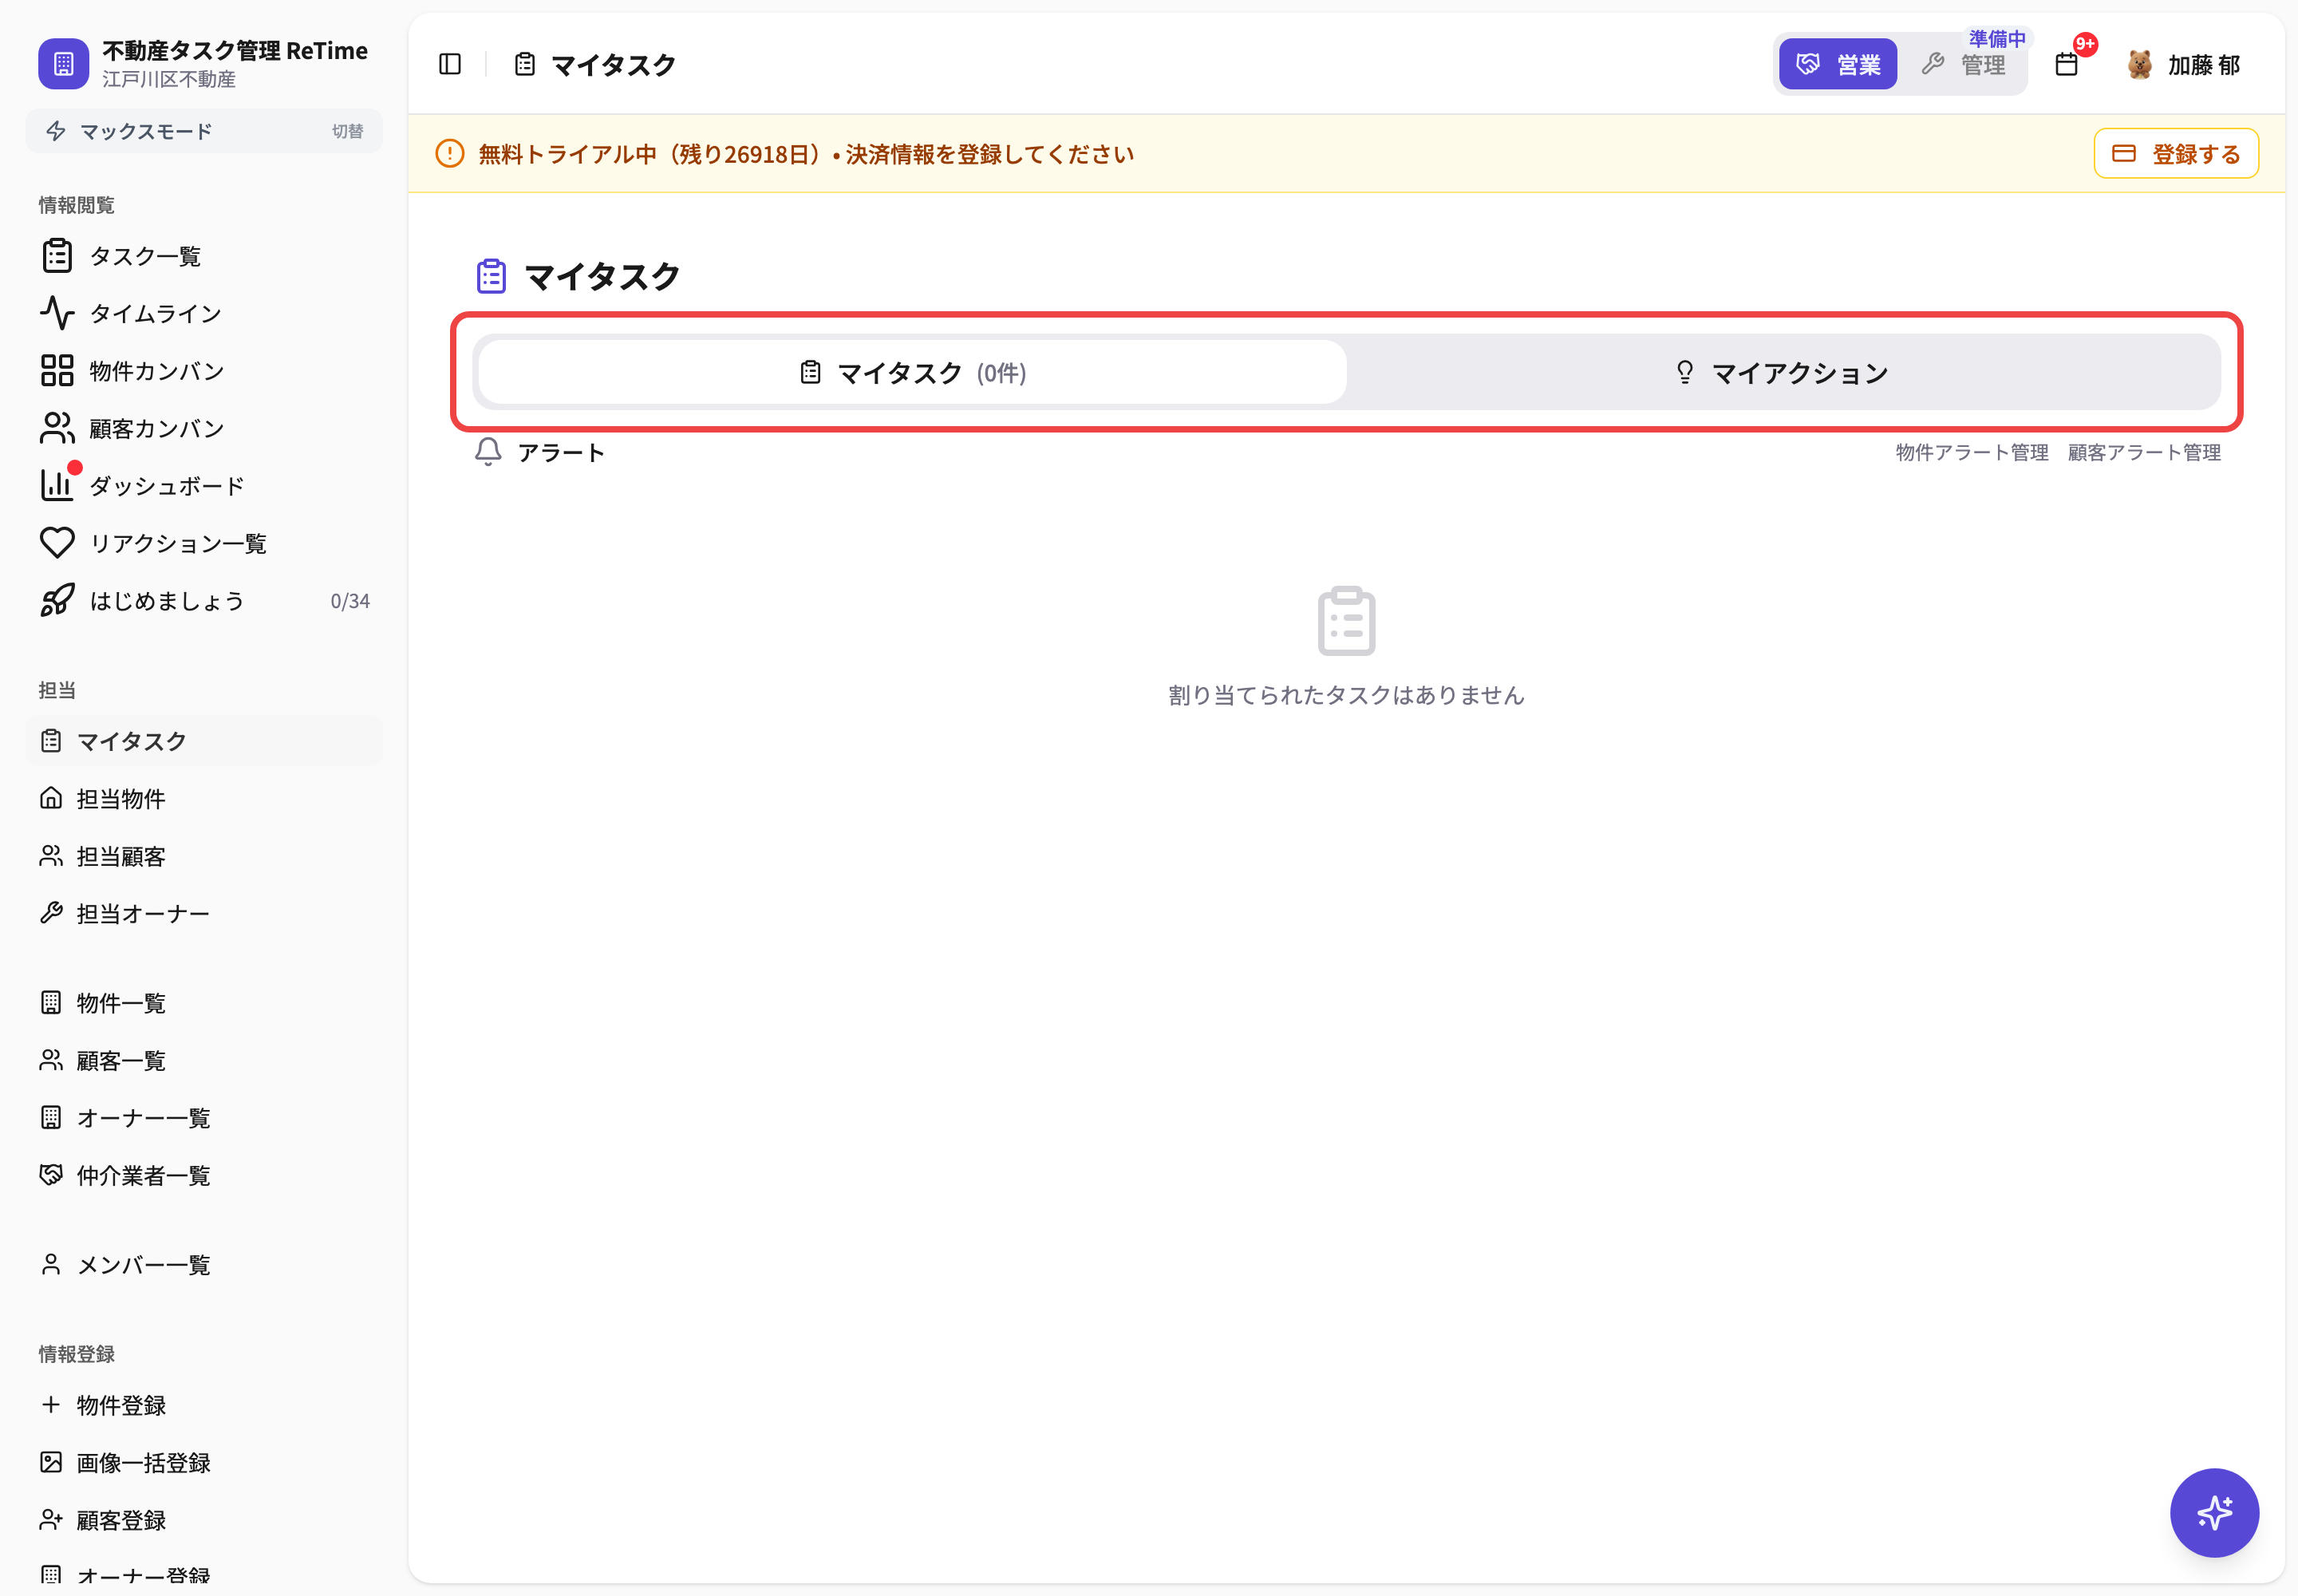Open 物件一覧 in the sidebar

click(204, 1003)
